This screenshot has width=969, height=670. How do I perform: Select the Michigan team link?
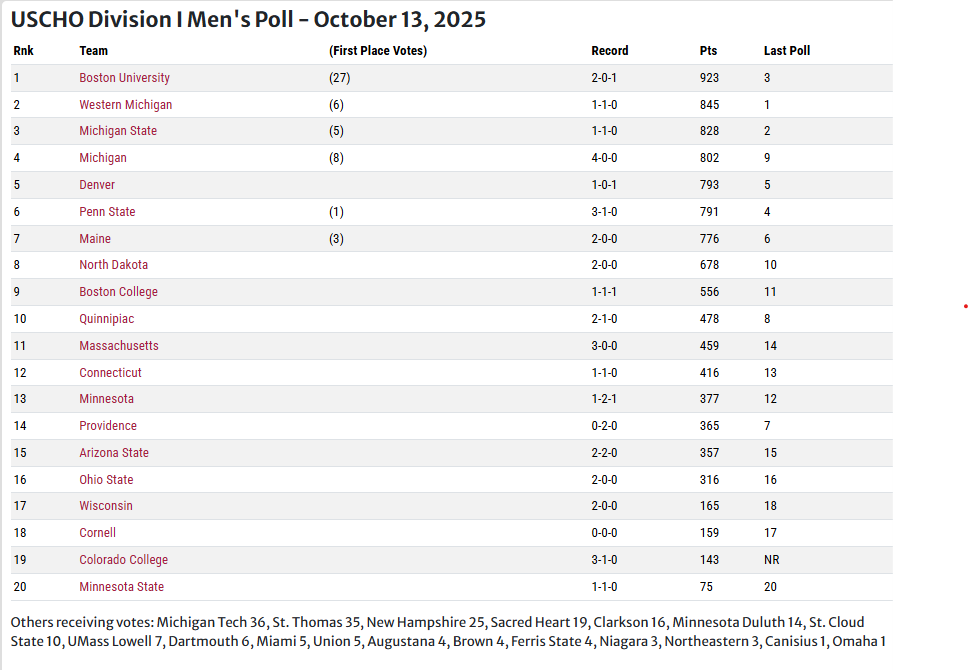point(103,158)
